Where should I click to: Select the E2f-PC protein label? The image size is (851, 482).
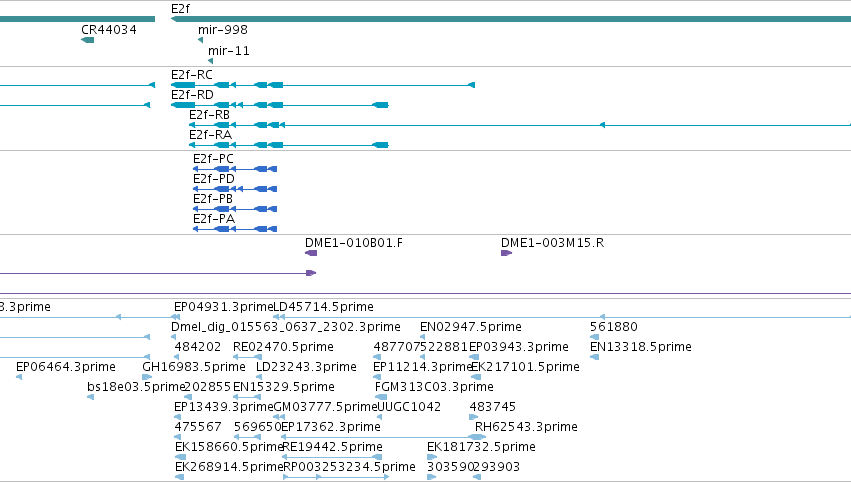point(213,159)
